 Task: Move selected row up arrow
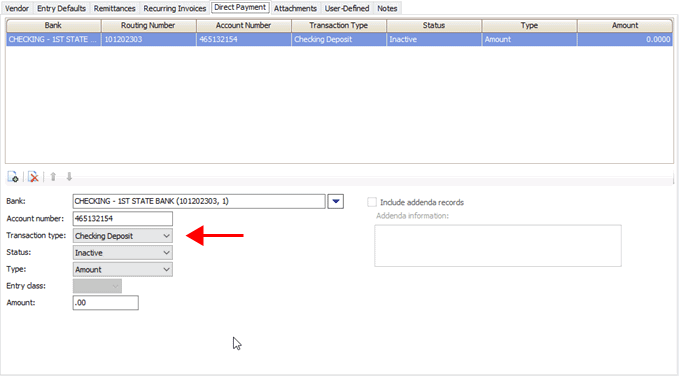click(x=53, y=177)
